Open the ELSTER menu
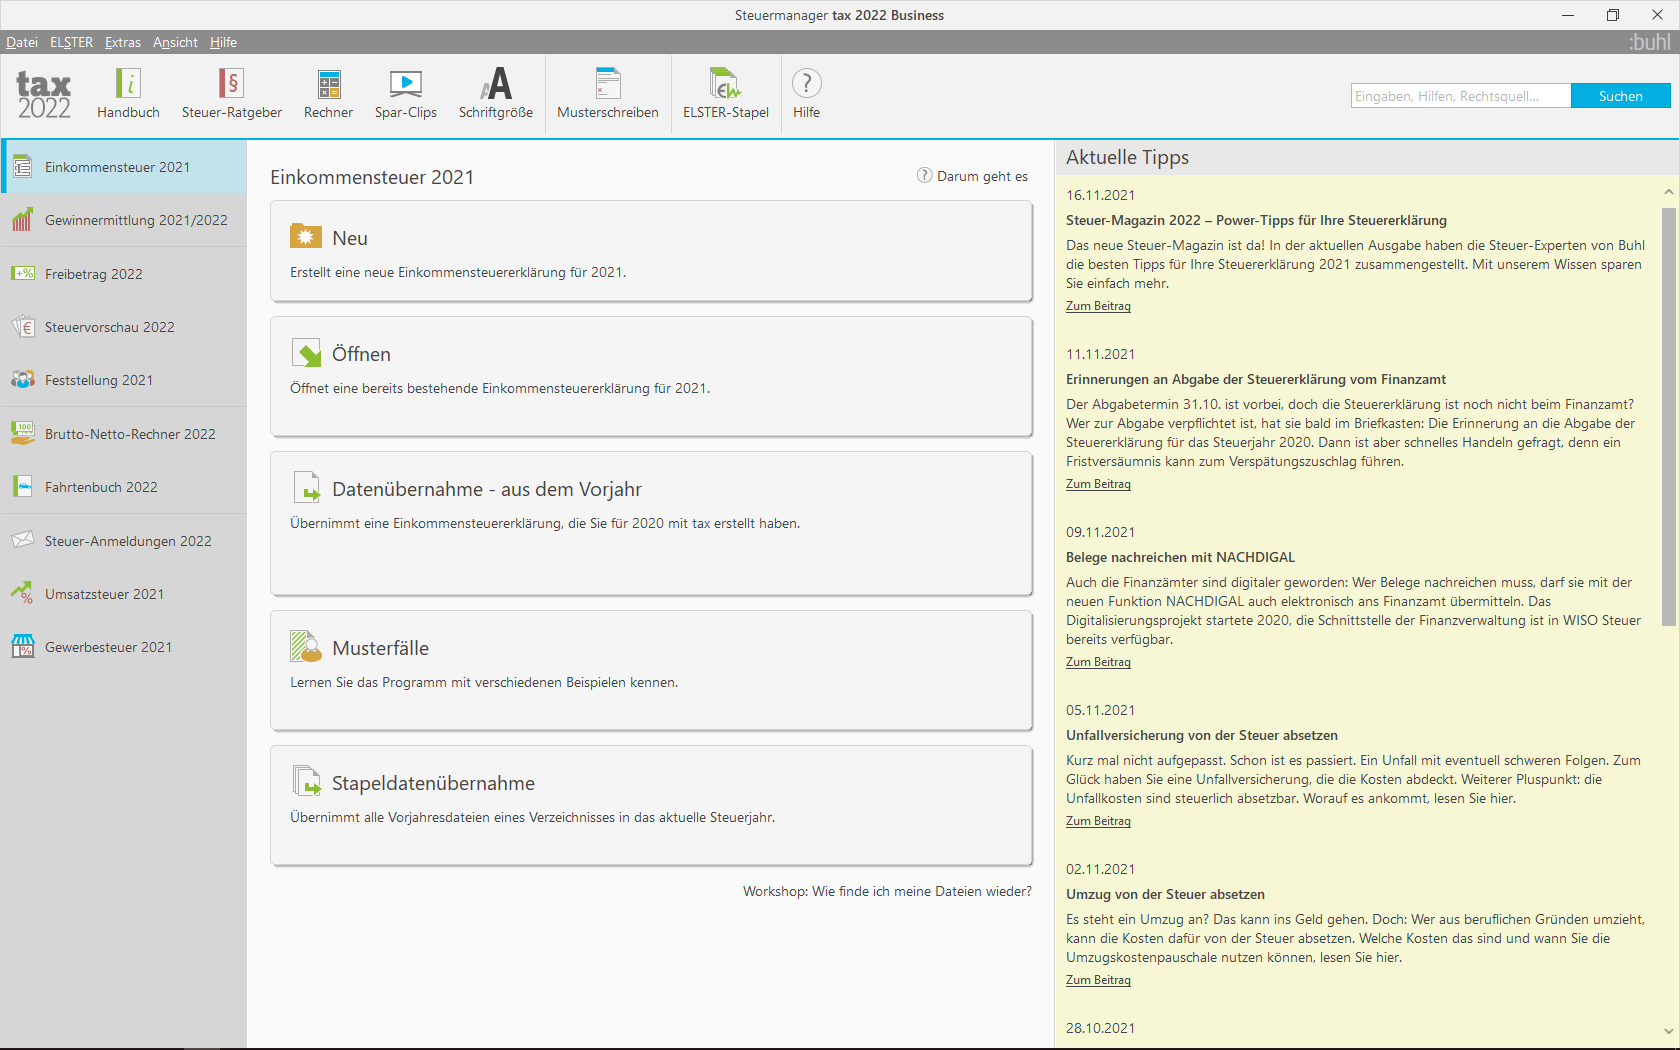The width and height of the screenshot is (1680, 1050). click(x=71, y=42)
